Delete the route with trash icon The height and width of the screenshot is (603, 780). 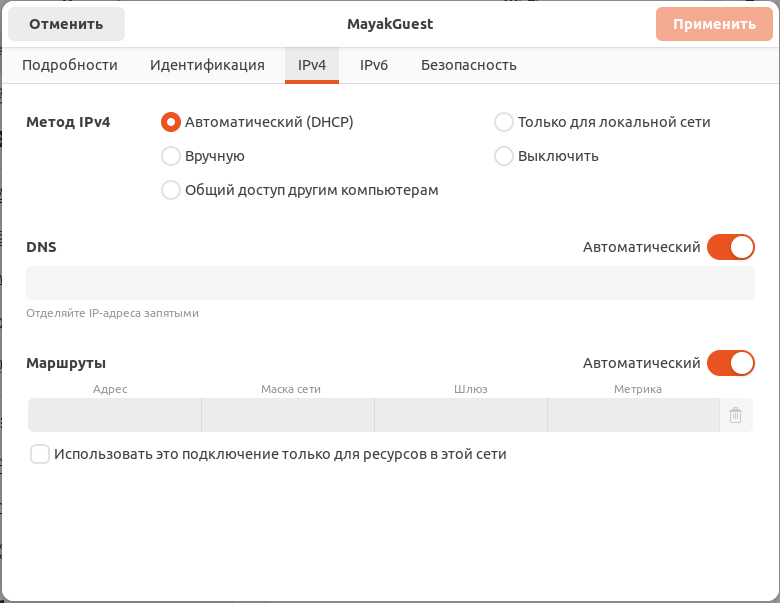pyautogui.click(x=736, y=415)
